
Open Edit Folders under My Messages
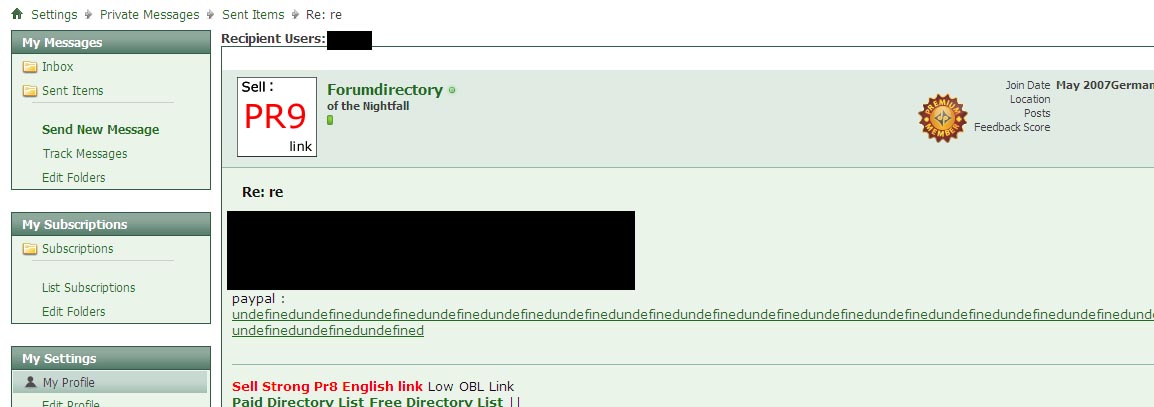click(x=74, y=177)
